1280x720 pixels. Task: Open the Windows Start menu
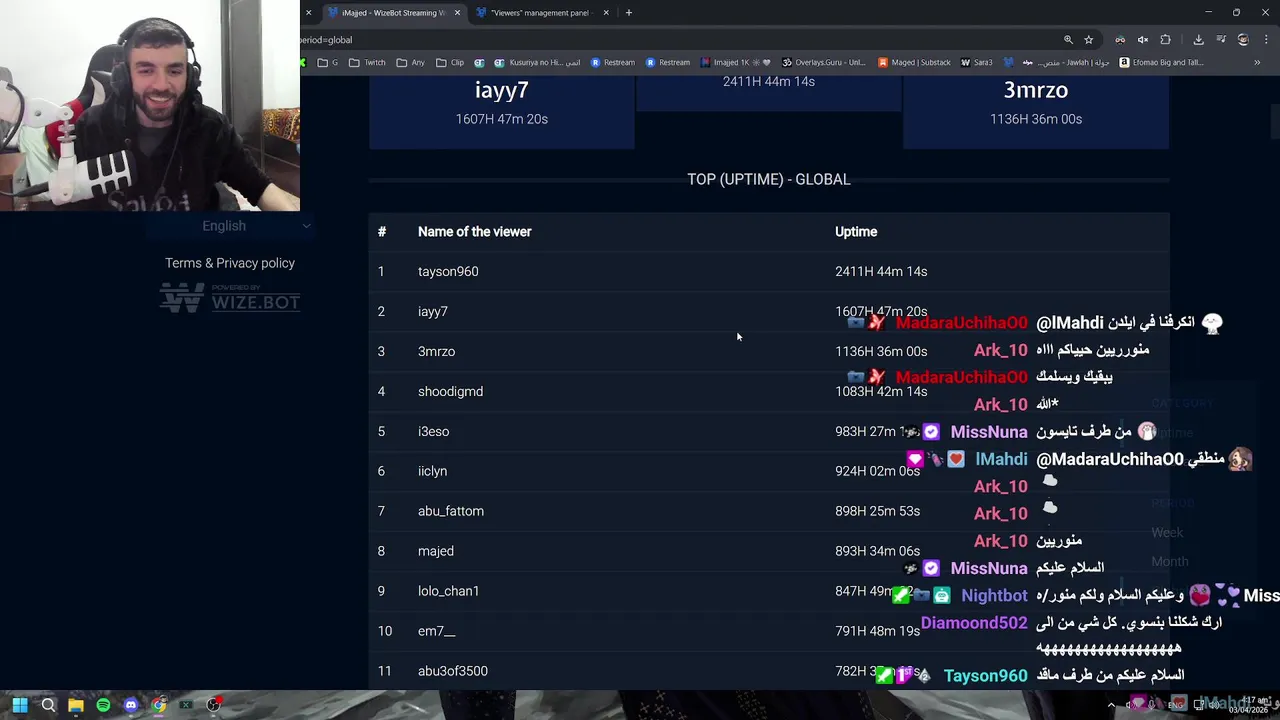(20, 705)
